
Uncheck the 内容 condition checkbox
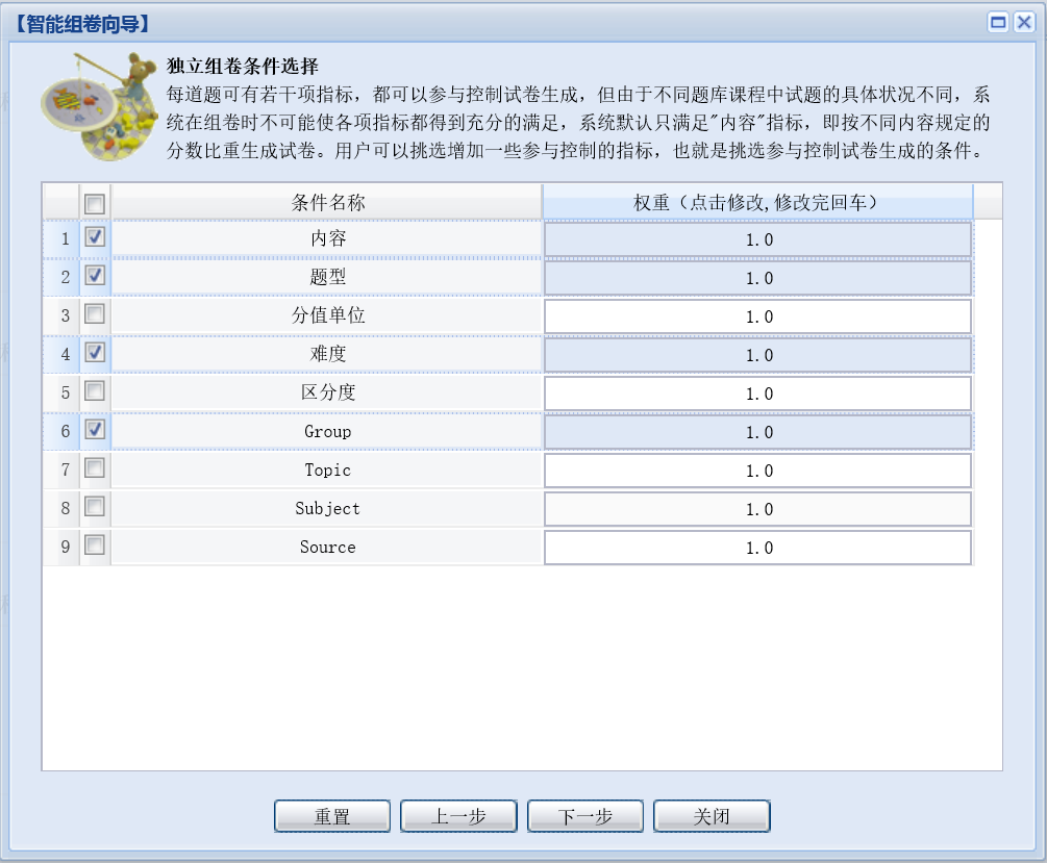95,238
